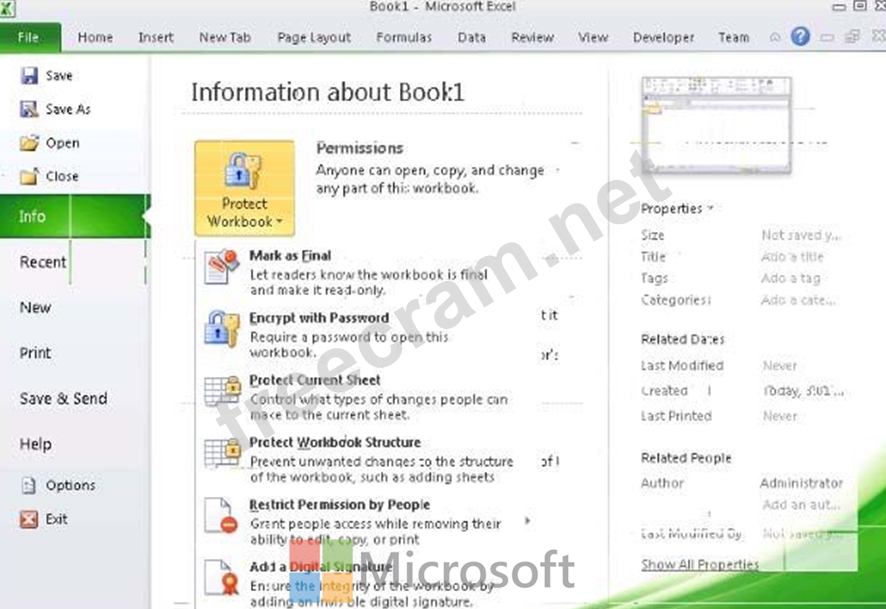Click the Add a Digital Signature icon
The image size is (886, 609).
pos(221,577)
